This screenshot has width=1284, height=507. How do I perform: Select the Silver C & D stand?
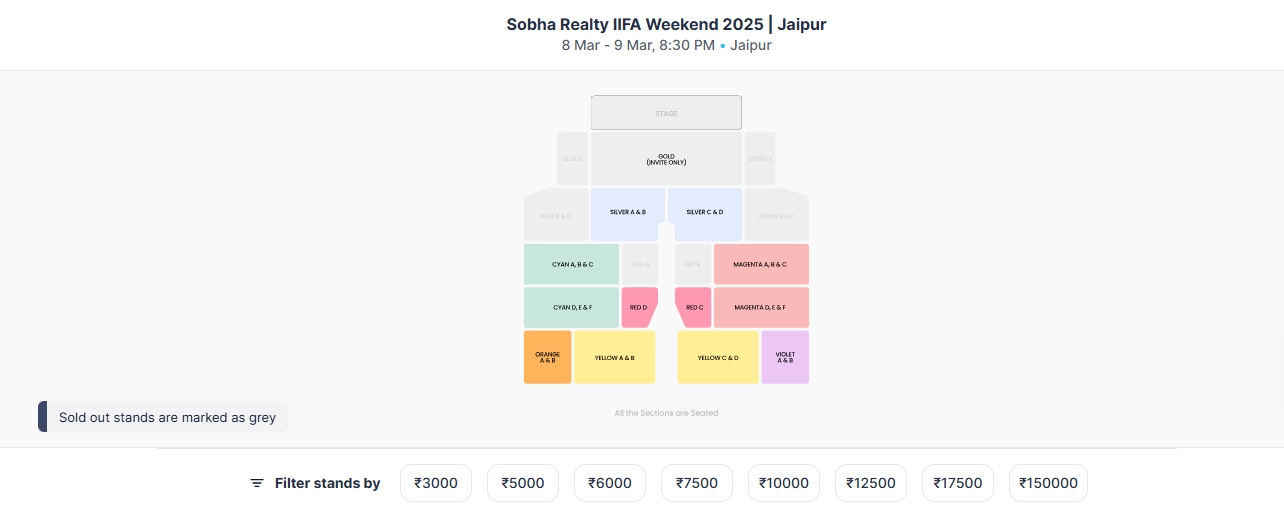point(705,211)
